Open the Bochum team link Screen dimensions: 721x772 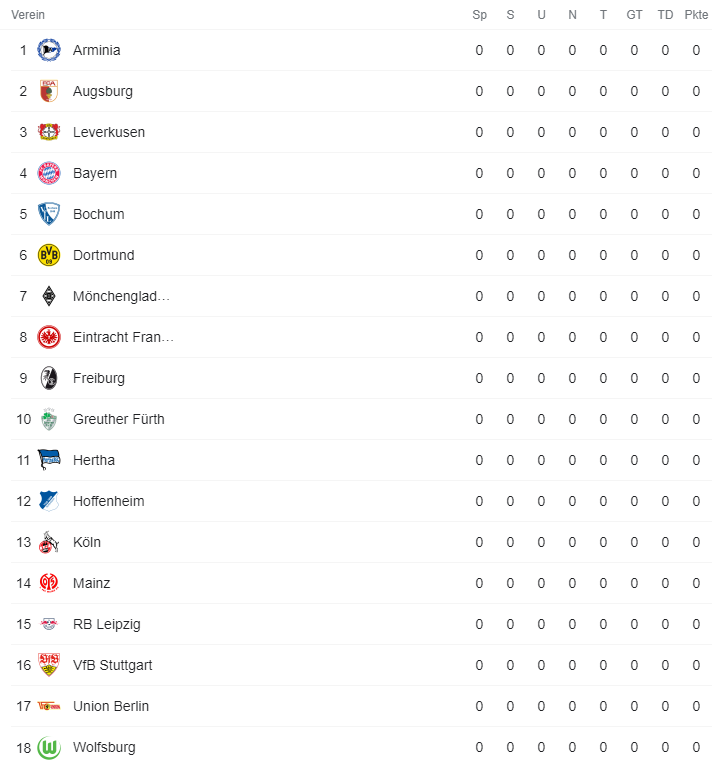pos(98,214)
